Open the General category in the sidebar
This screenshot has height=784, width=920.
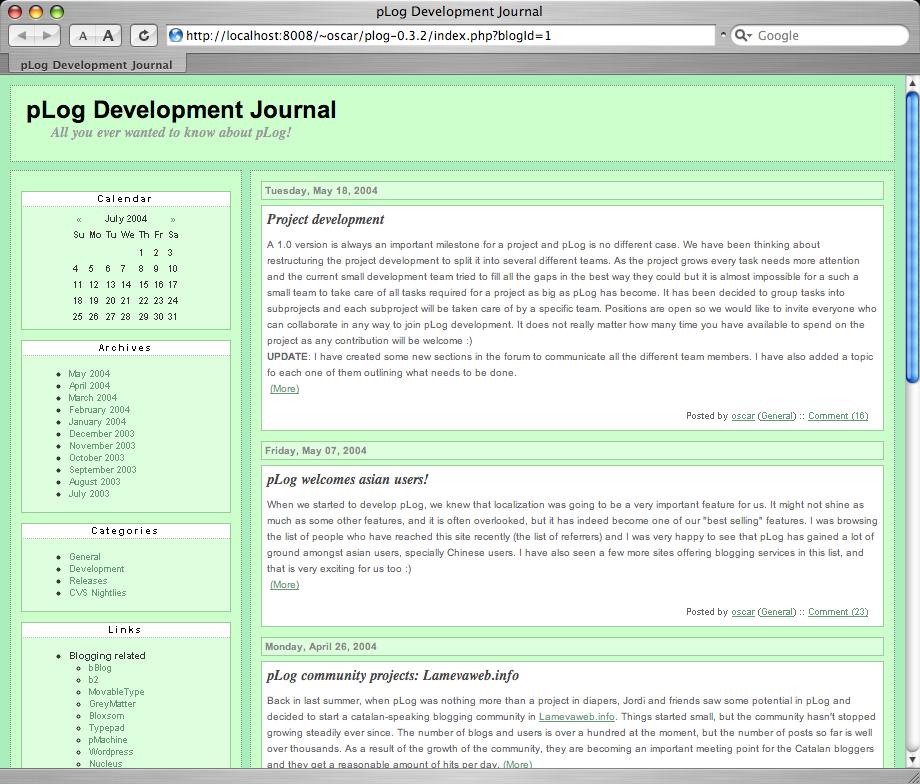pyautogui.click(x=84, y=557)
